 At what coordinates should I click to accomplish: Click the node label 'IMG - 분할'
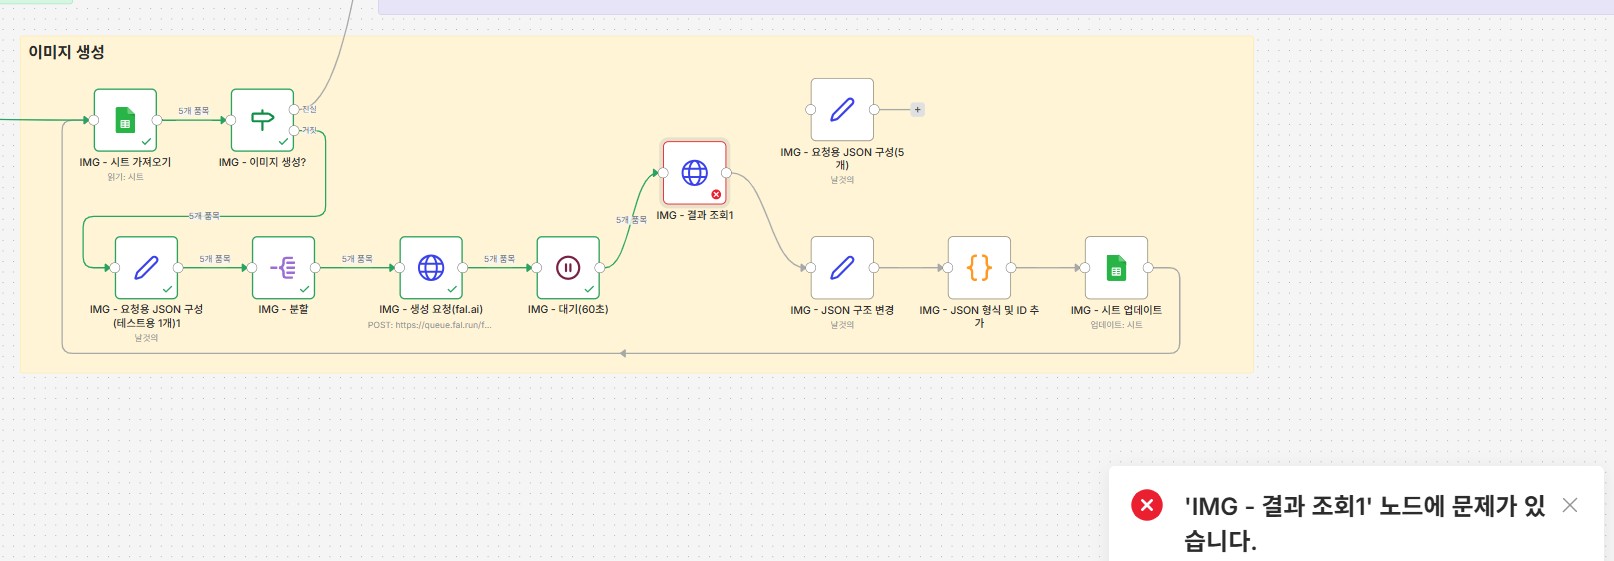coord(283,309)
